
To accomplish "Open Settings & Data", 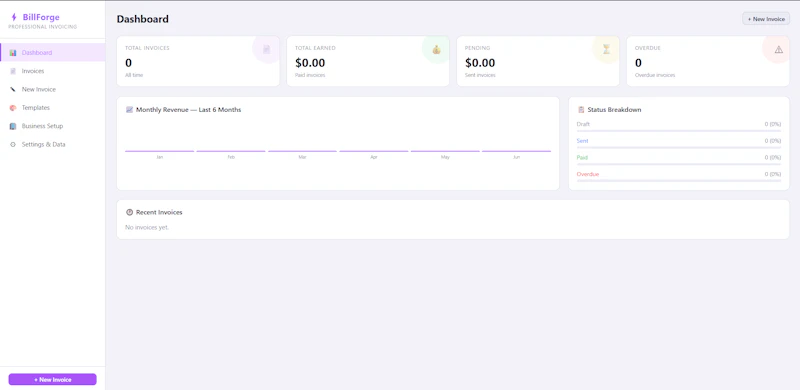I will (x=53, y=144).
